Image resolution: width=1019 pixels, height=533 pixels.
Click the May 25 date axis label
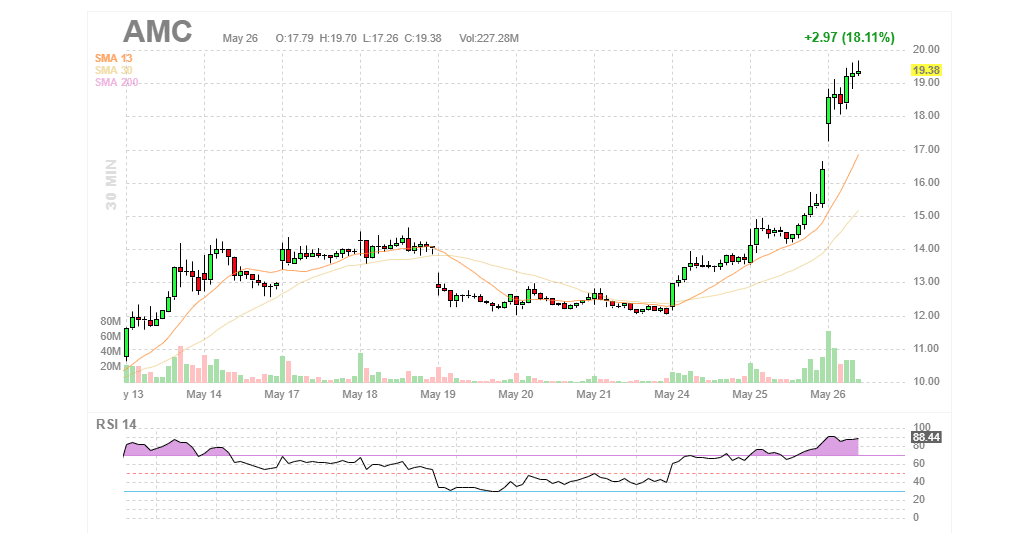point(750,395)
